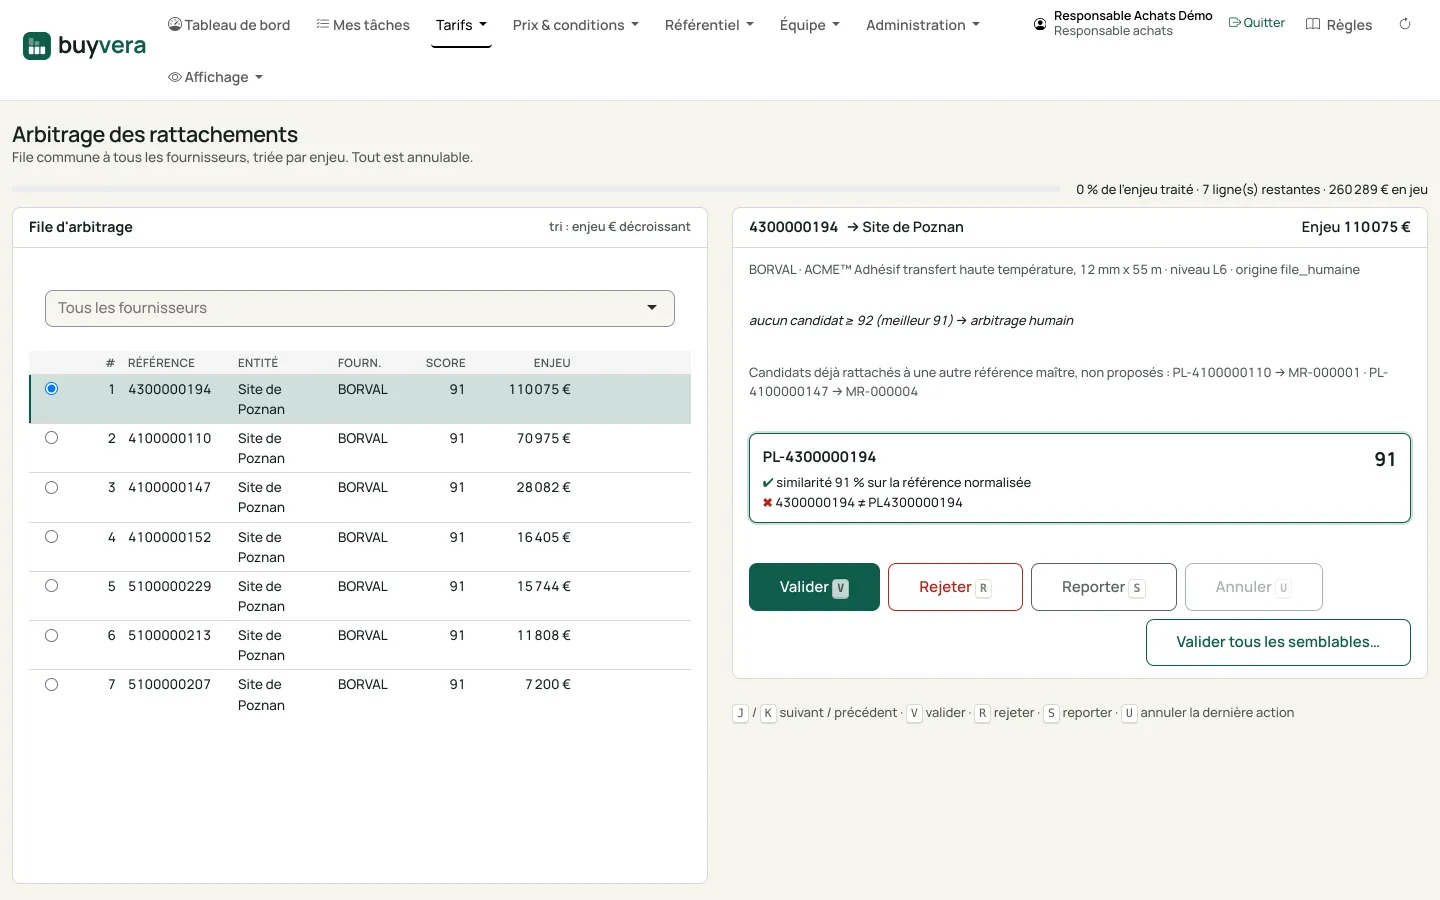Image resolution: width=1440 pixels, height=900 pixels.
Task: Click the ENJEU column header
Action: click(x=552, y=363)
